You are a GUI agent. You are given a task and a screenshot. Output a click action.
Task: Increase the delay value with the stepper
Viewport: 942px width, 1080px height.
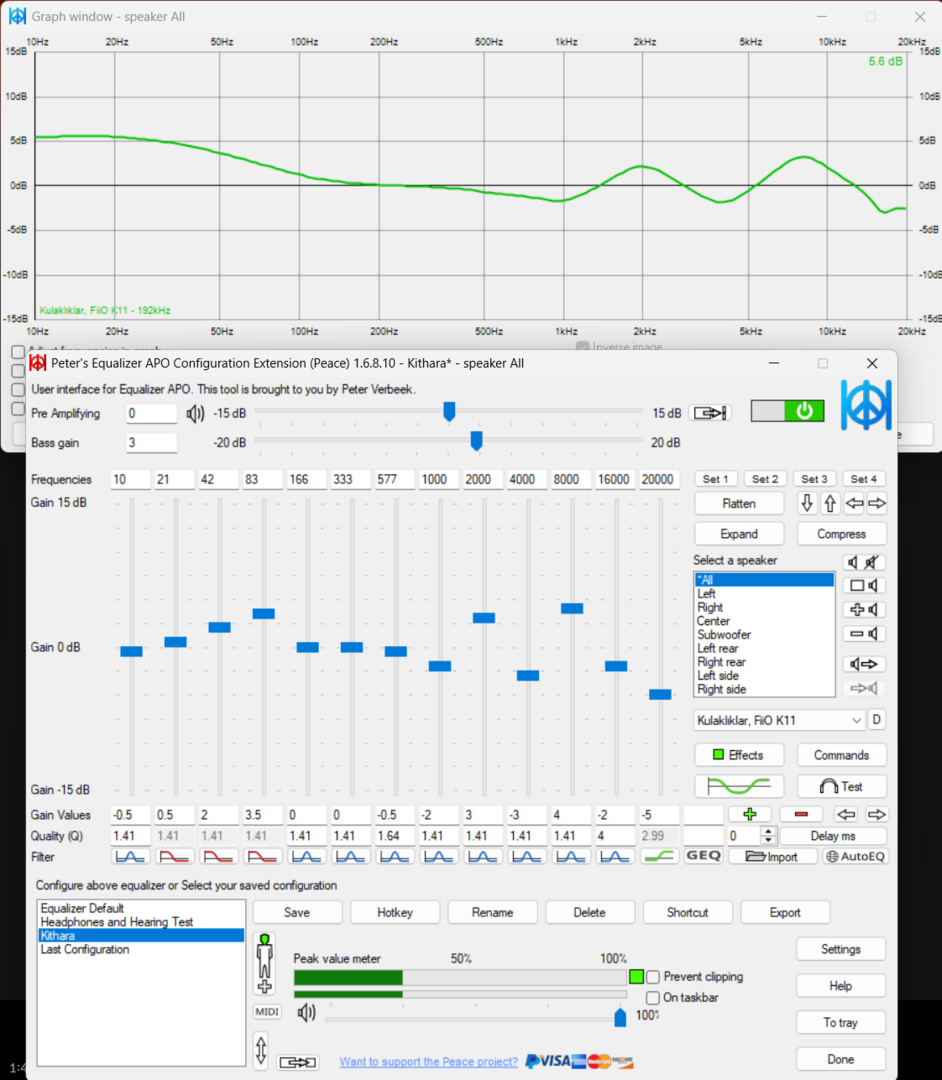[768, 831]
